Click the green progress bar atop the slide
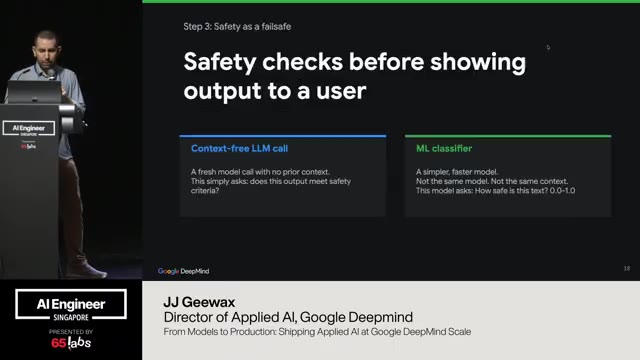This screenshot has width=640, height=360. coord(391,2)
